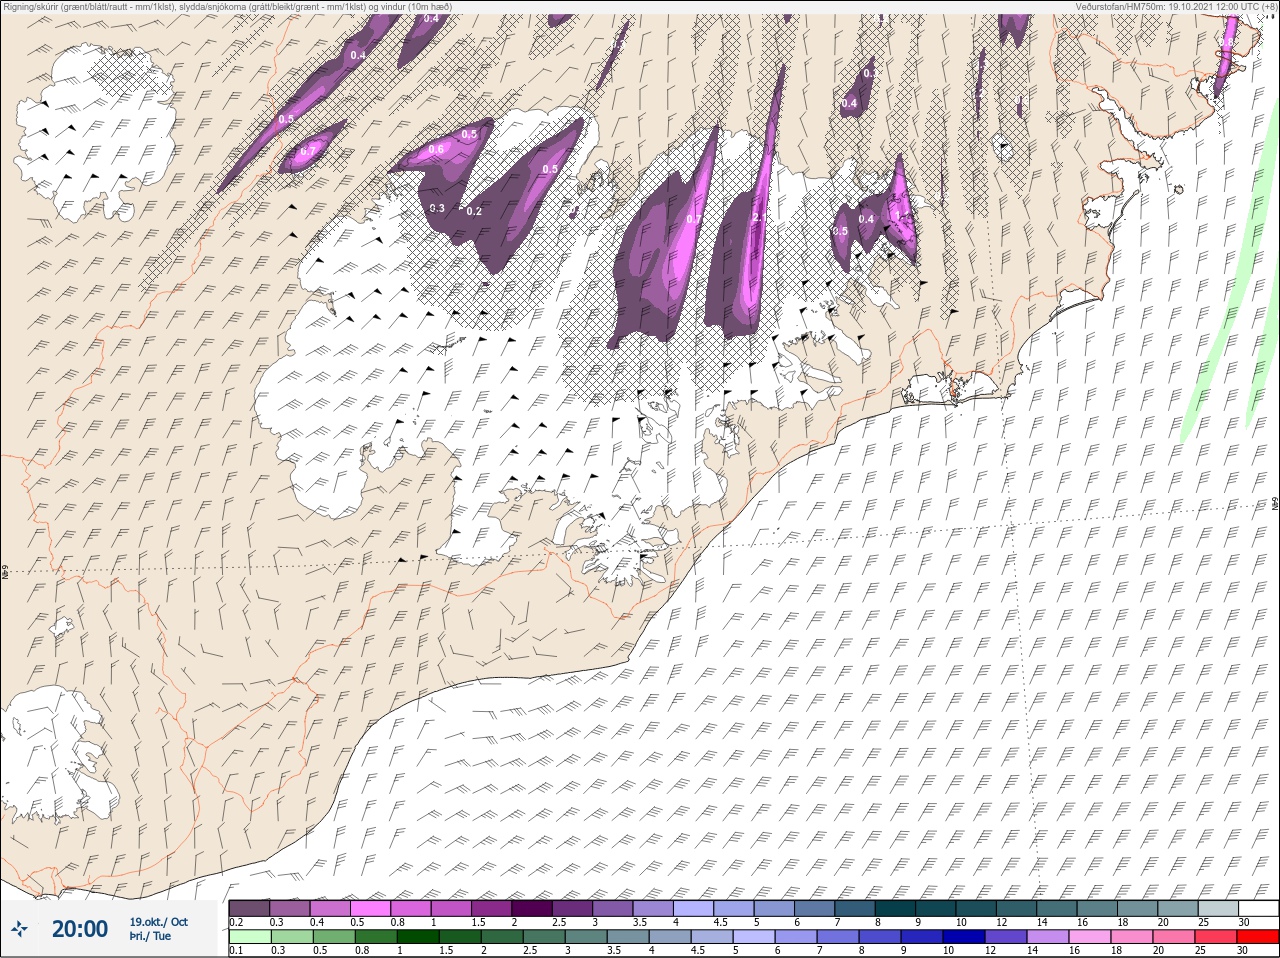Click the '0.2' precipitation value on the map

pos(474,211)
